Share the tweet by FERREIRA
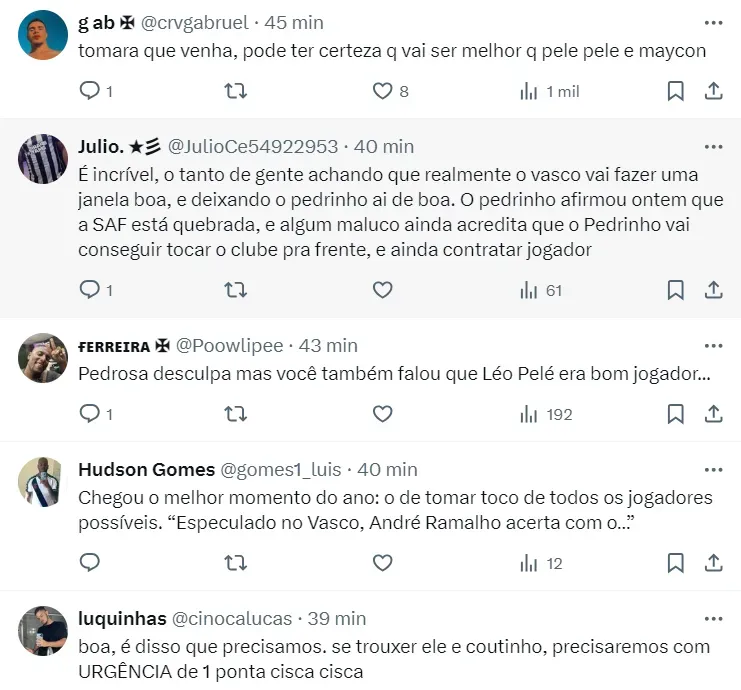 click(x=714, y=414)
